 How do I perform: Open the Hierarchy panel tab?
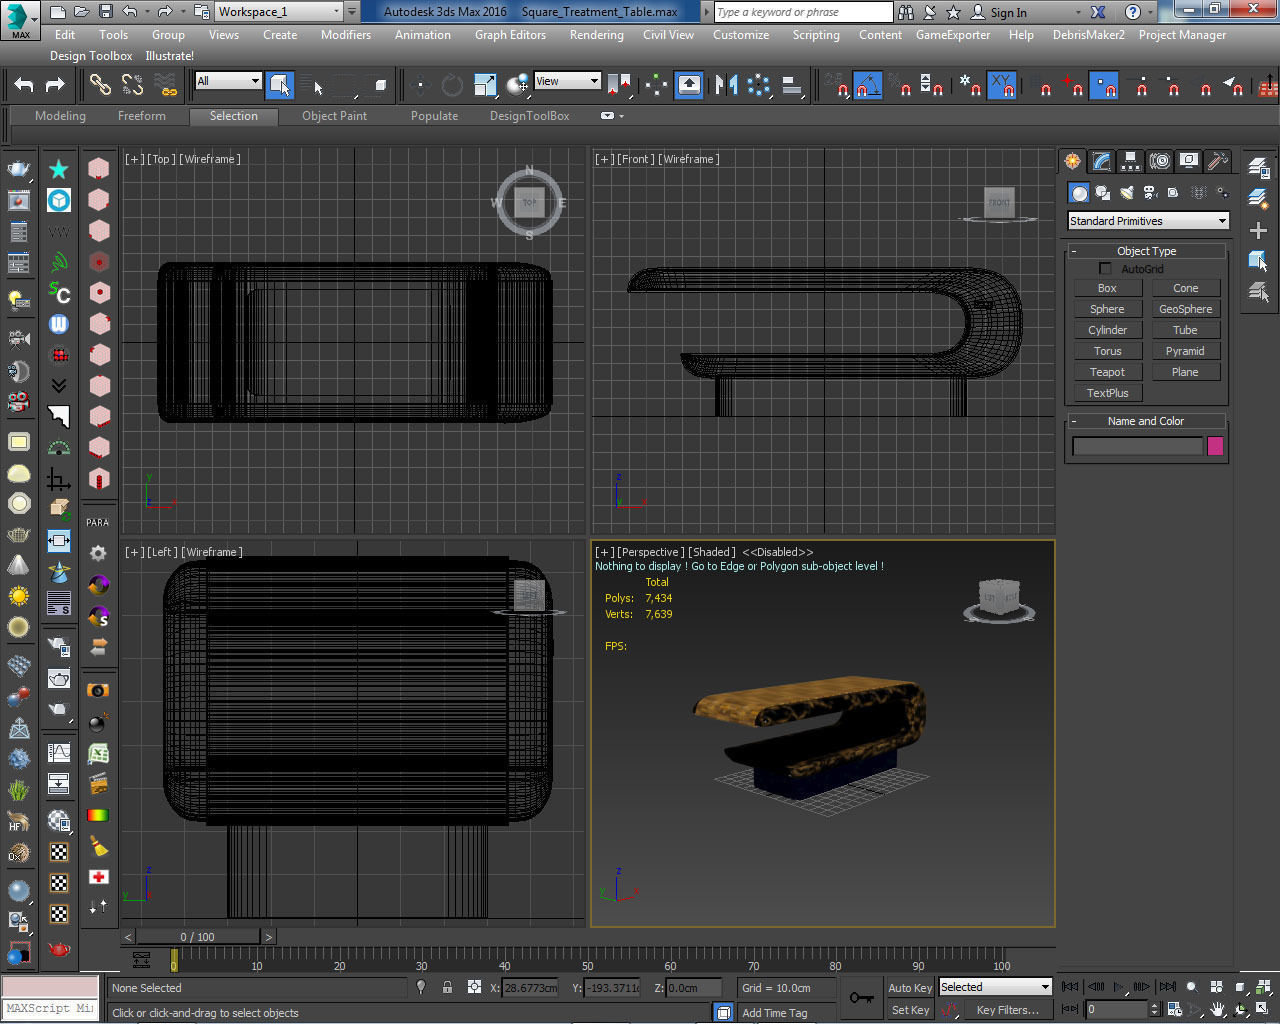1131,161
